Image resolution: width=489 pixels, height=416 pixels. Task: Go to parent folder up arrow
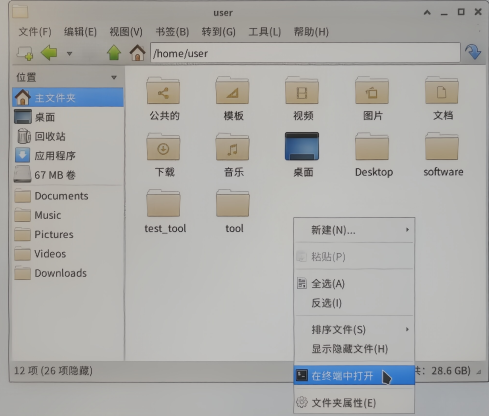click(114, 53)
